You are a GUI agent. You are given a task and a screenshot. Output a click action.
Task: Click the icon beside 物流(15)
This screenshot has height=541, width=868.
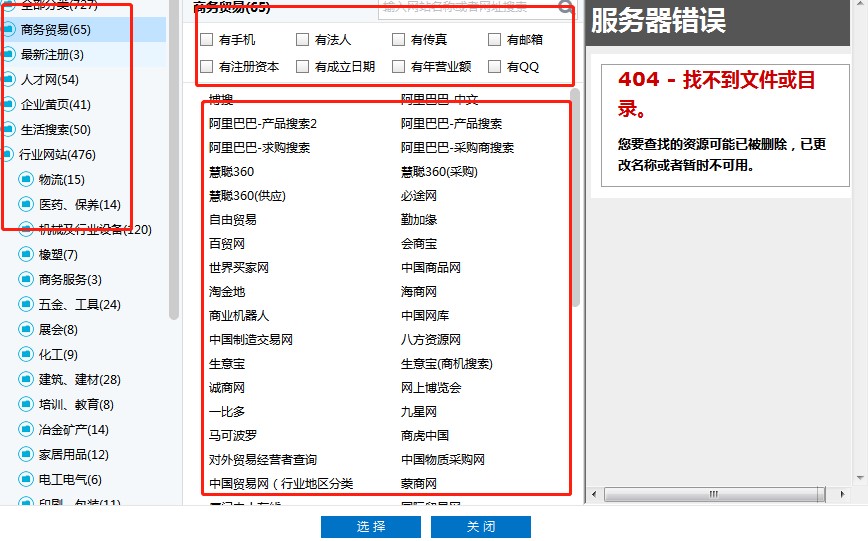[26, 179]
